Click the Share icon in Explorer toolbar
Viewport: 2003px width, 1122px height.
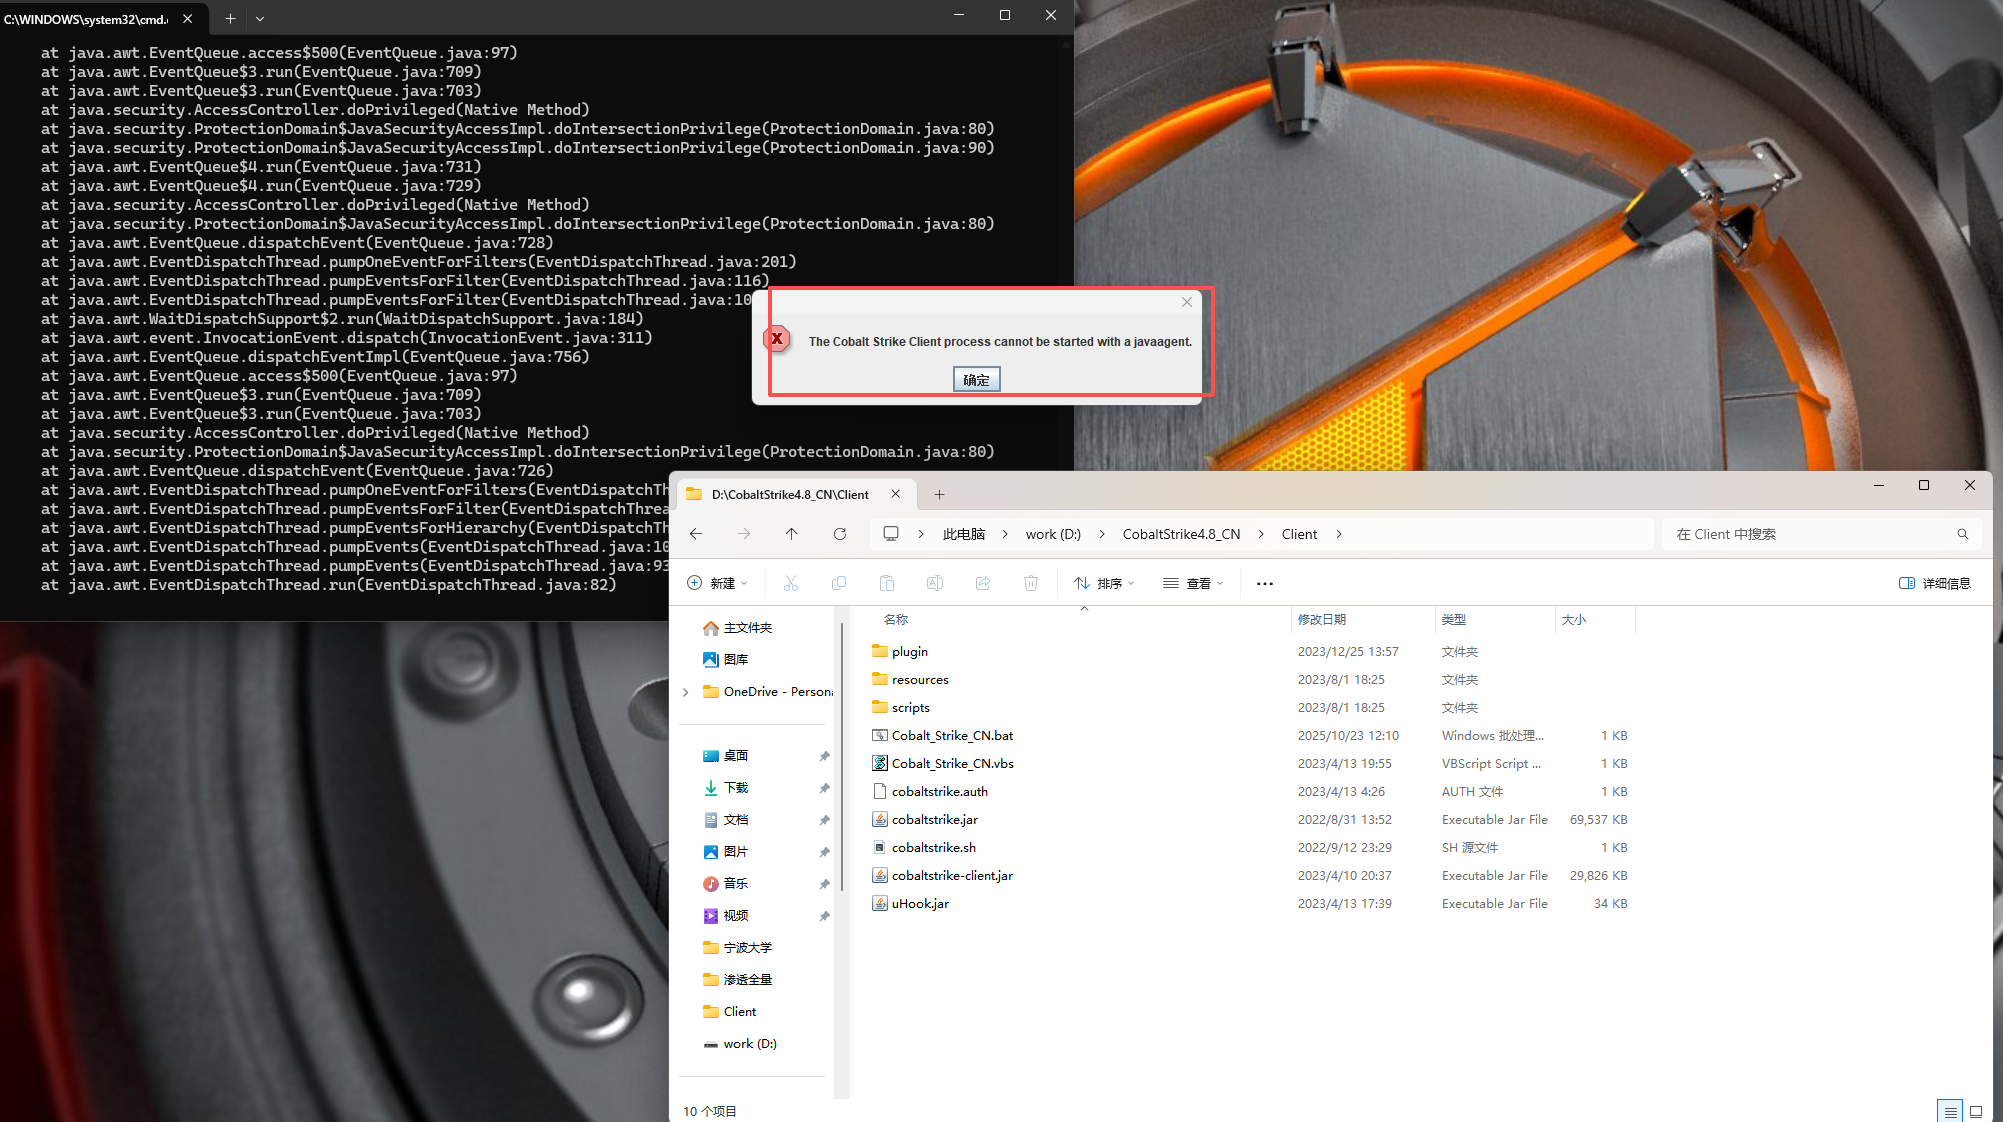(983, 583)
